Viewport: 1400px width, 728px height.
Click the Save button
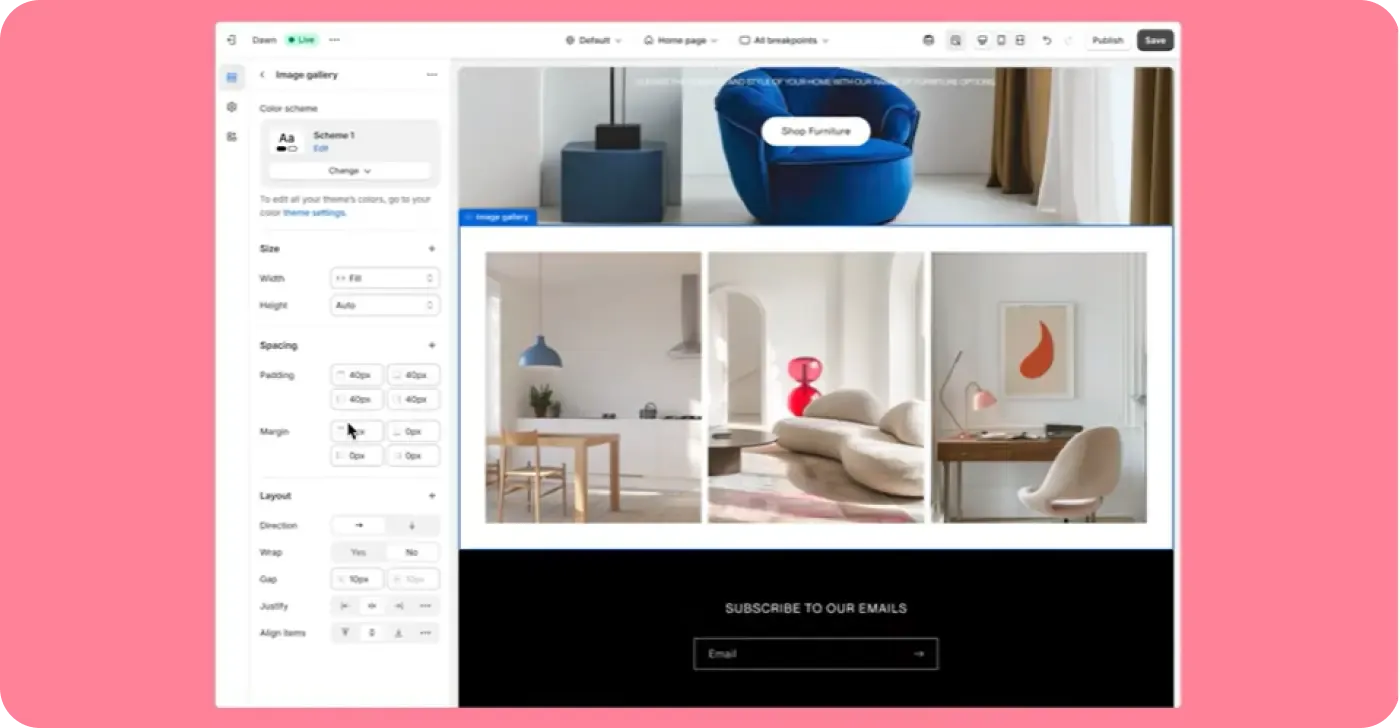coord(1155,41)
